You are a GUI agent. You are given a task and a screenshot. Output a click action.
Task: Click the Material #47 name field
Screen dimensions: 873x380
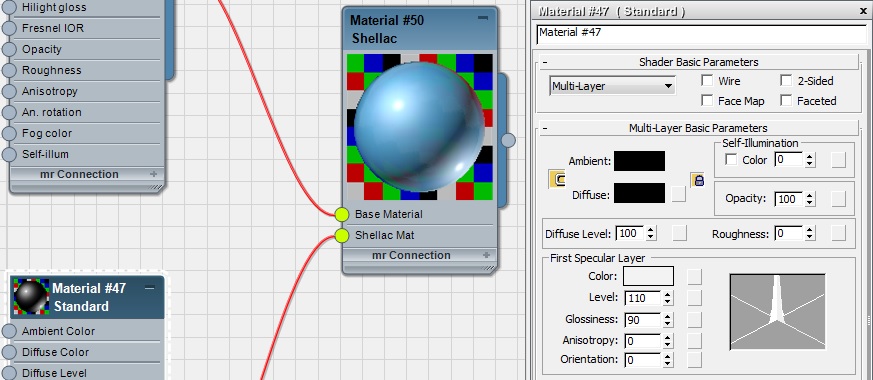click(702, 33)
